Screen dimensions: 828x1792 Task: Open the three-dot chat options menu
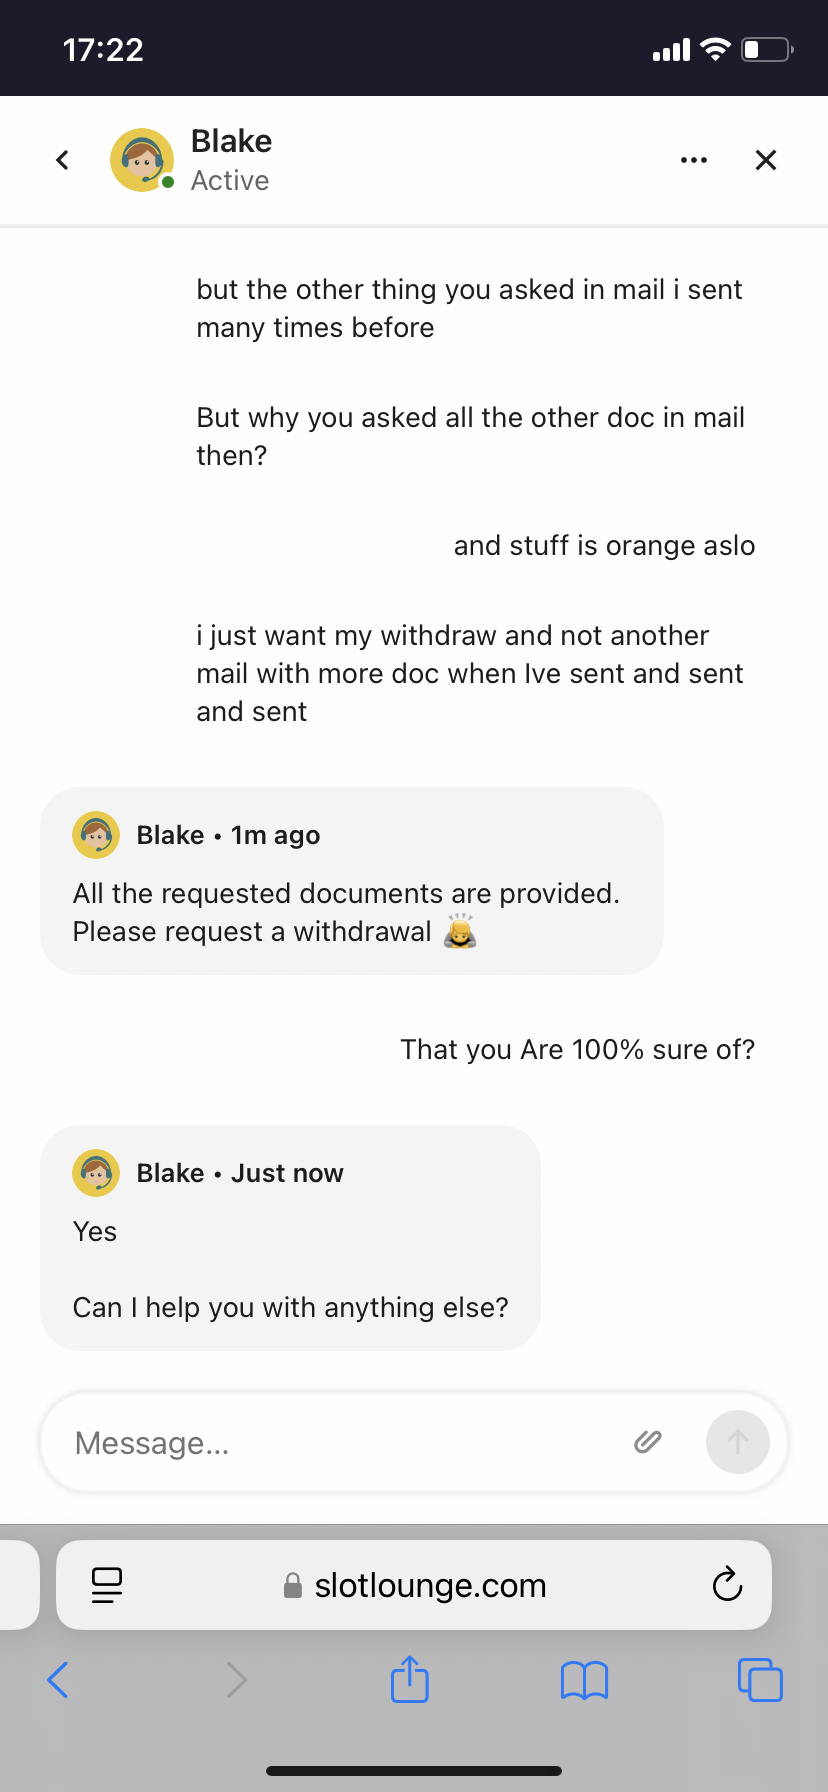coord(693,160)
